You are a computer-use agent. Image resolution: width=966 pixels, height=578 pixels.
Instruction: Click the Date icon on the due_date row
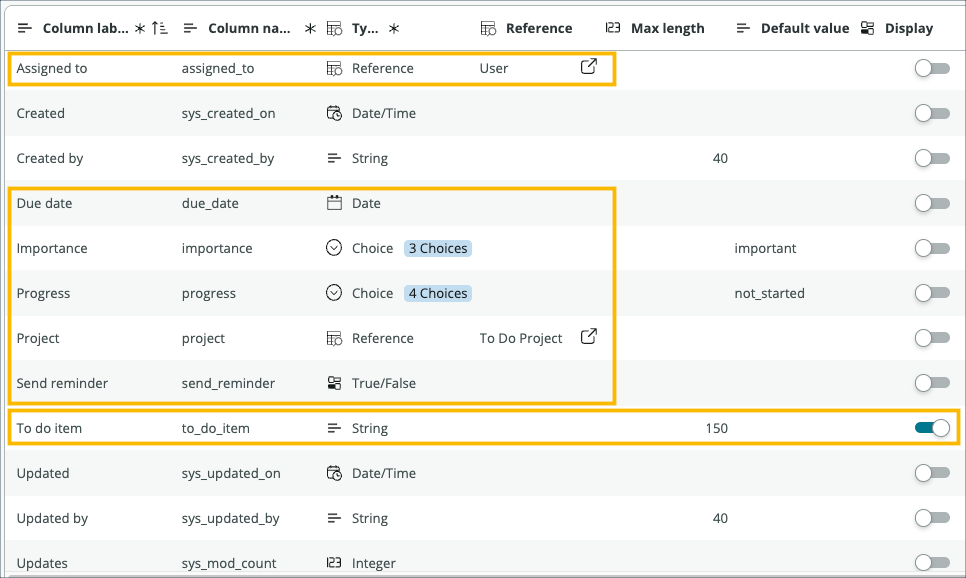(x=335, y=203)
